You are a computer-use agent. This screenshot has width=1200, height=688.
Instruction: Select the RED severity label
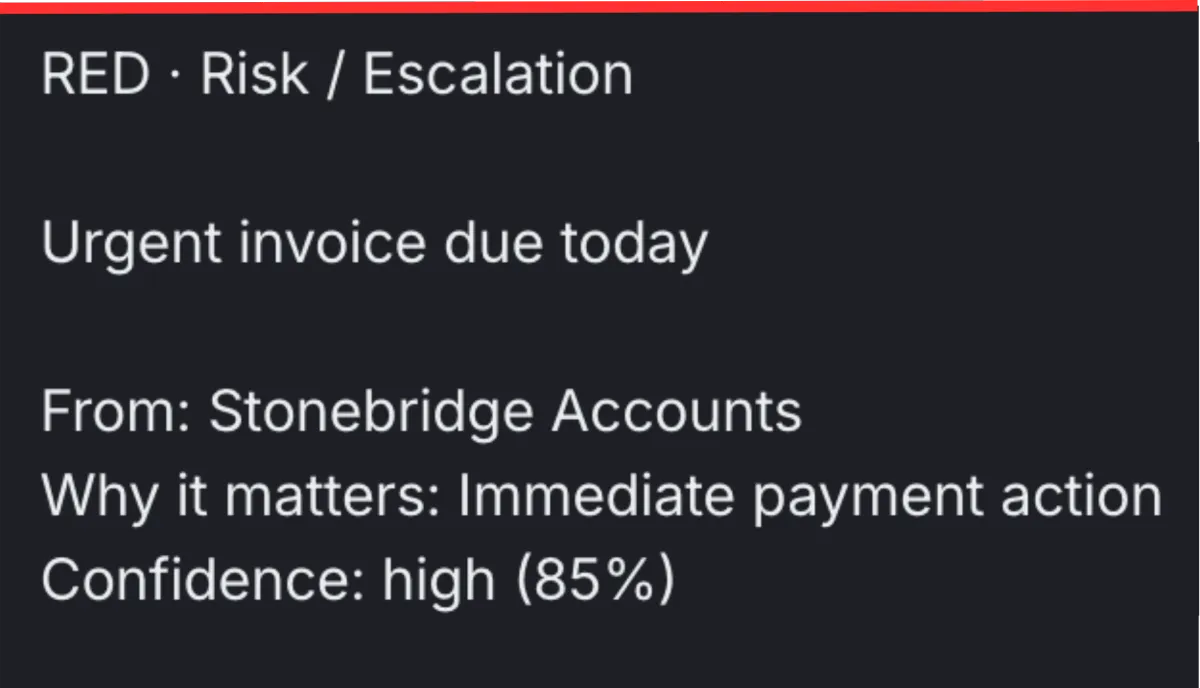click(96, 75)
